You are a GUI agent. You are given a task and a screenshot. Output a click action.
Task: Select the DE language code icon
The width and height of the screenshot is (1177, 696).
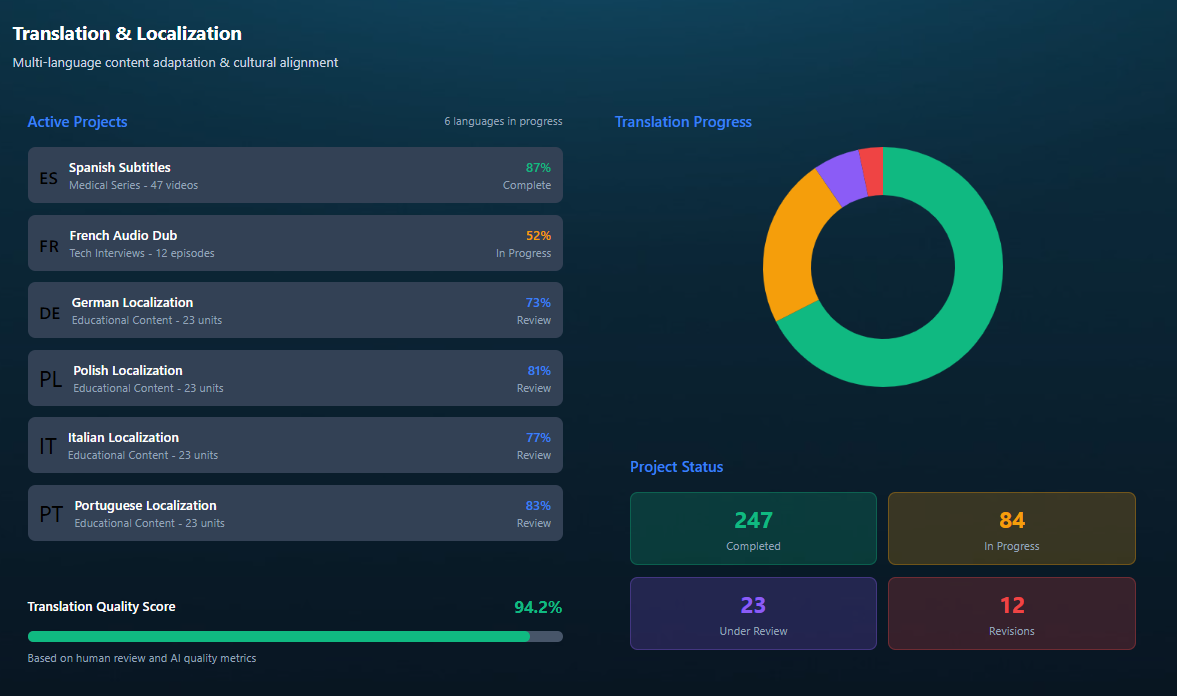click(x=50, y=313)
